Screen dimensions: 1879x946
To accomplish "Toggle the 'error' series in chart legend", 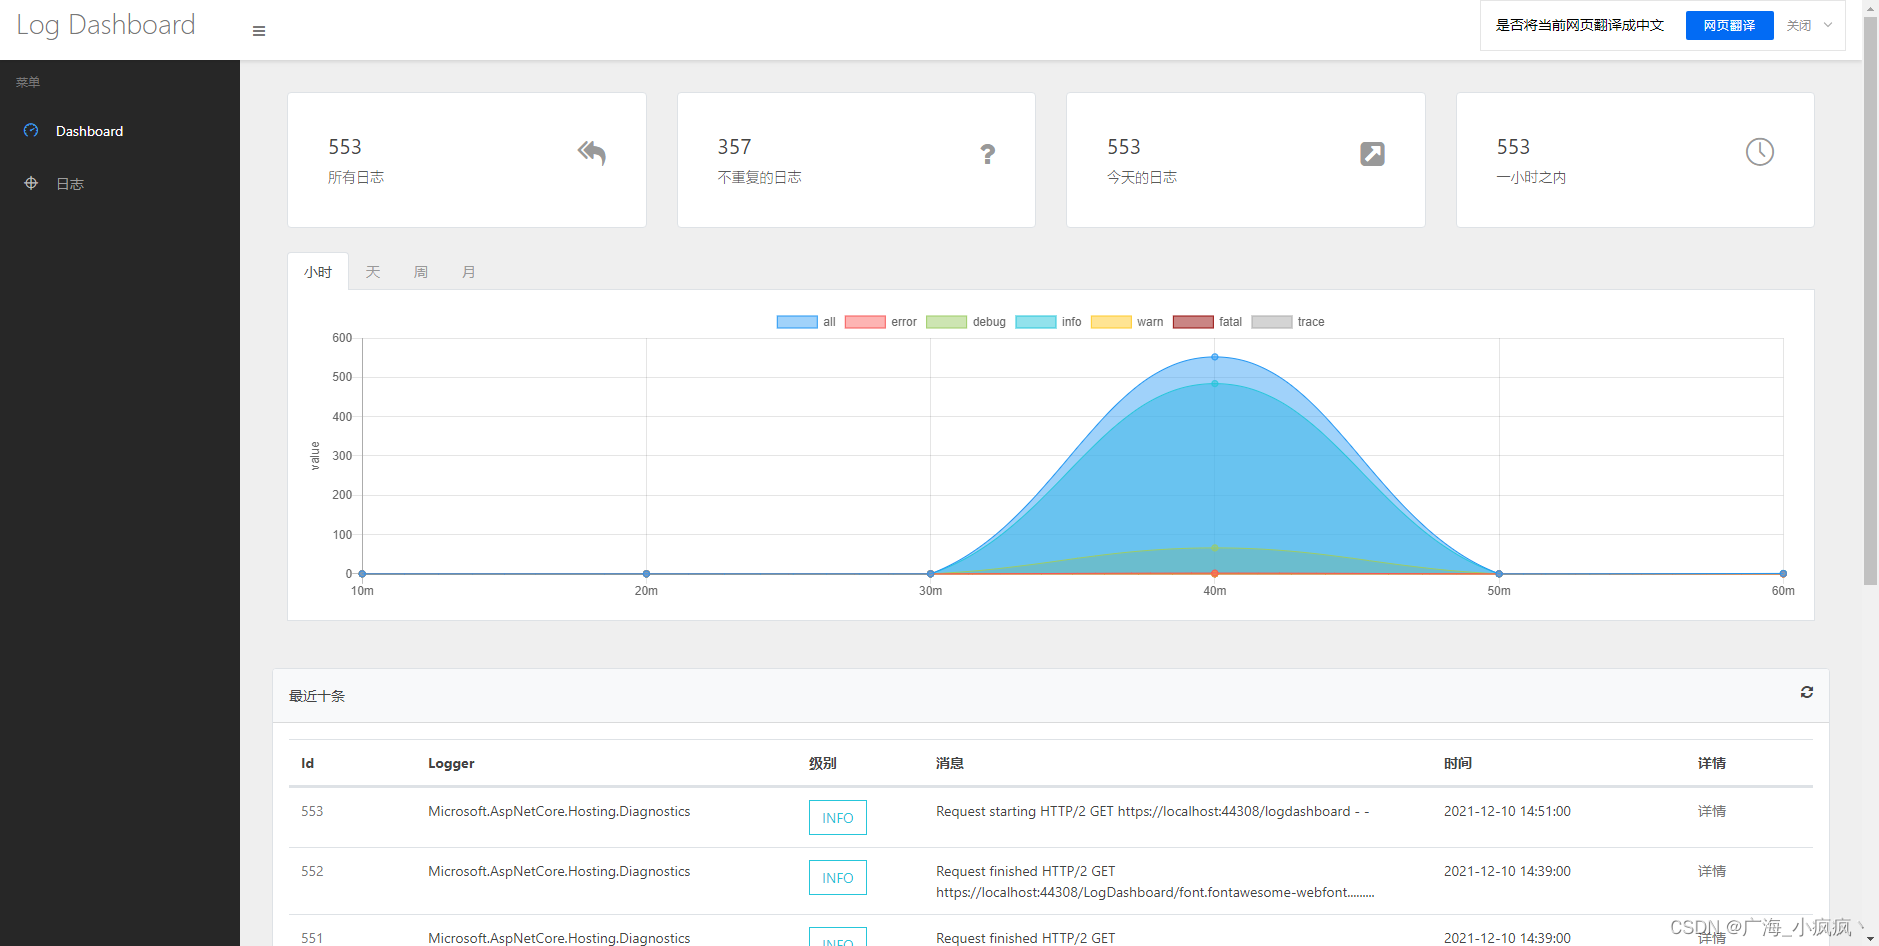I will (880, 322).
